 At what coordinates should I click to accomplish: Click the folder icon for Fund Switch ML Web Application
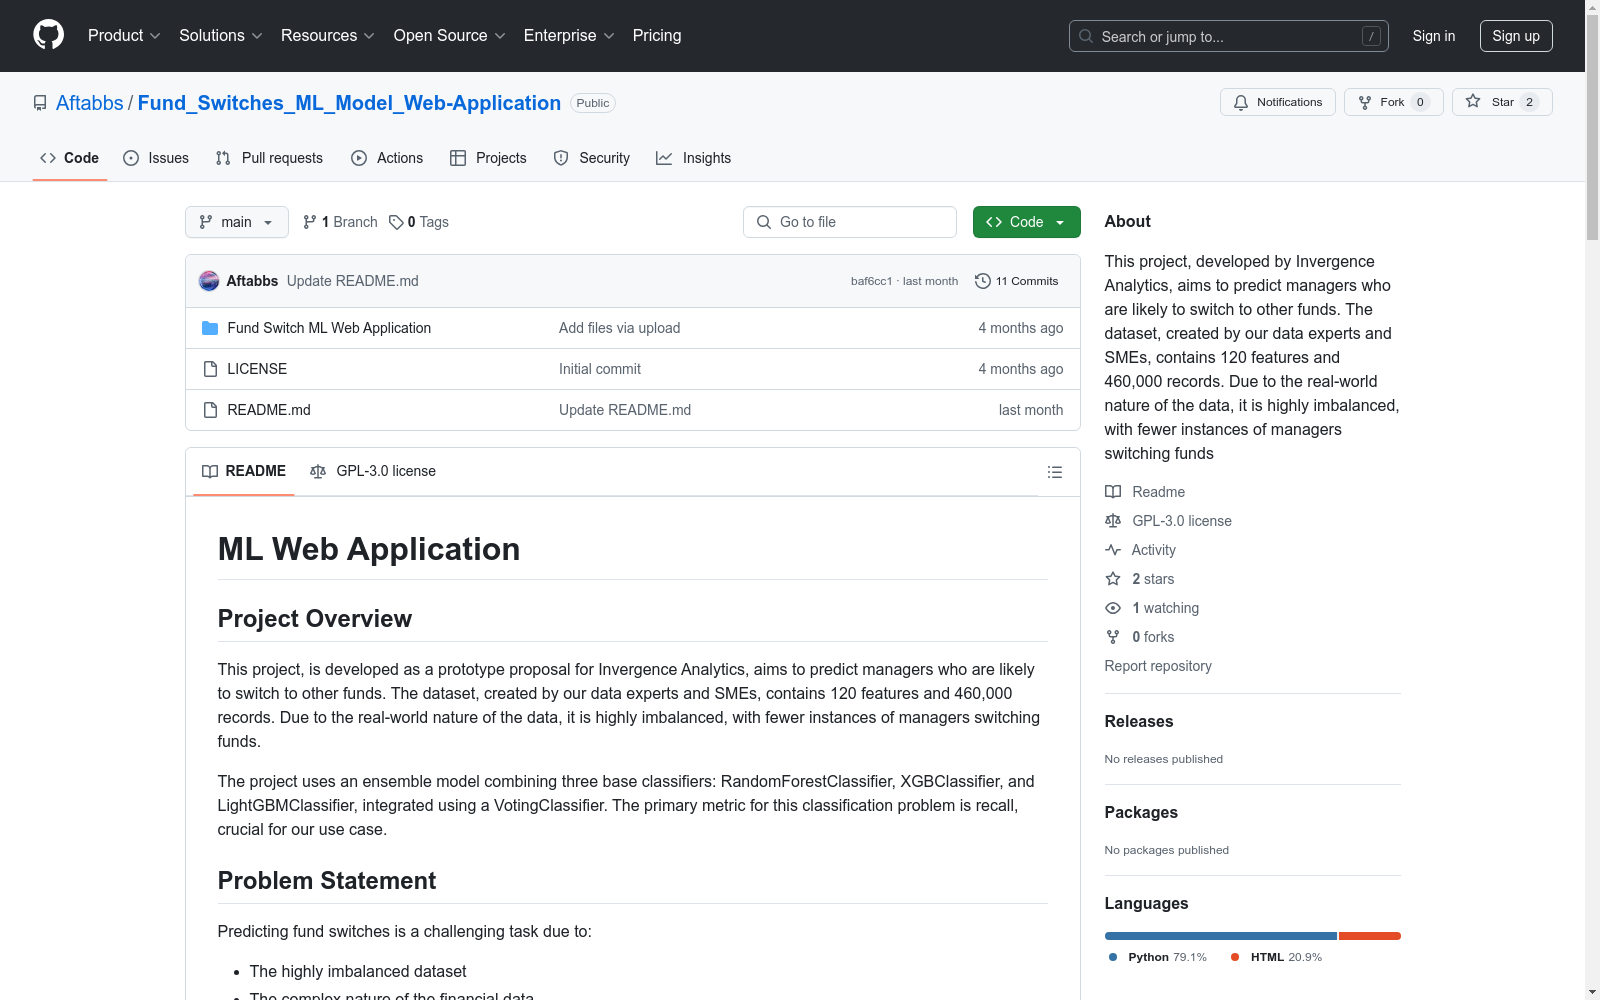210,328
